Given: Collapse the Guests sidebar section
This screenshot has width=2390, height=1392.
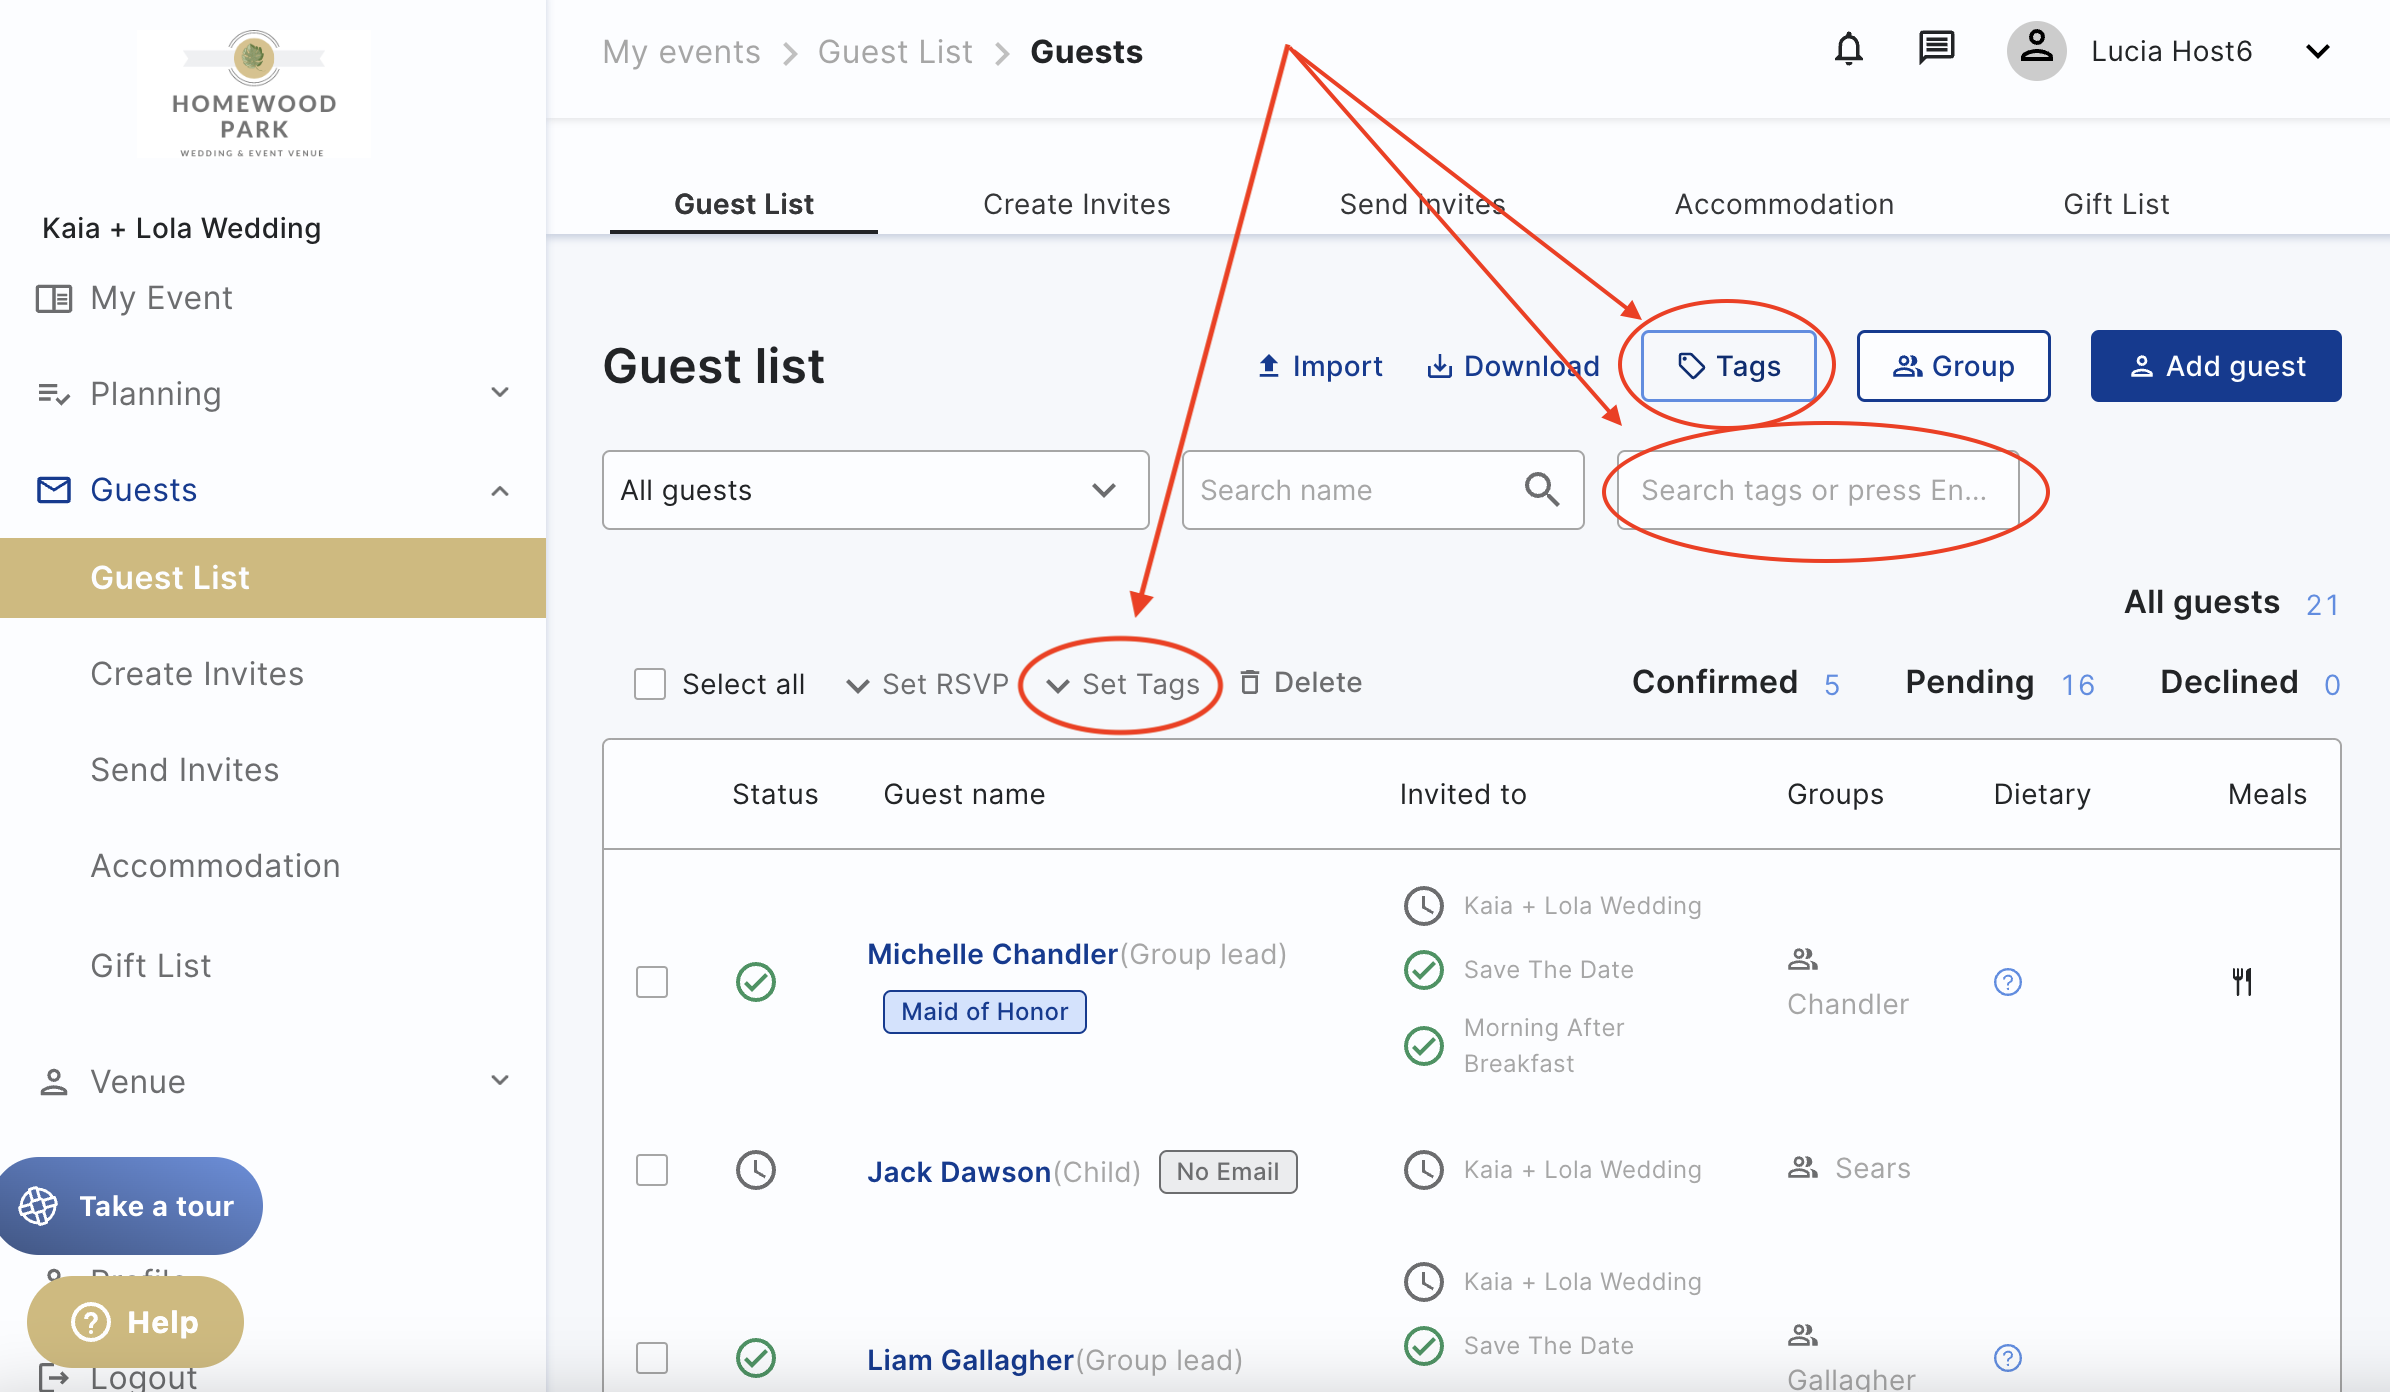Looking at the screenshot, I should click(500, 490).
